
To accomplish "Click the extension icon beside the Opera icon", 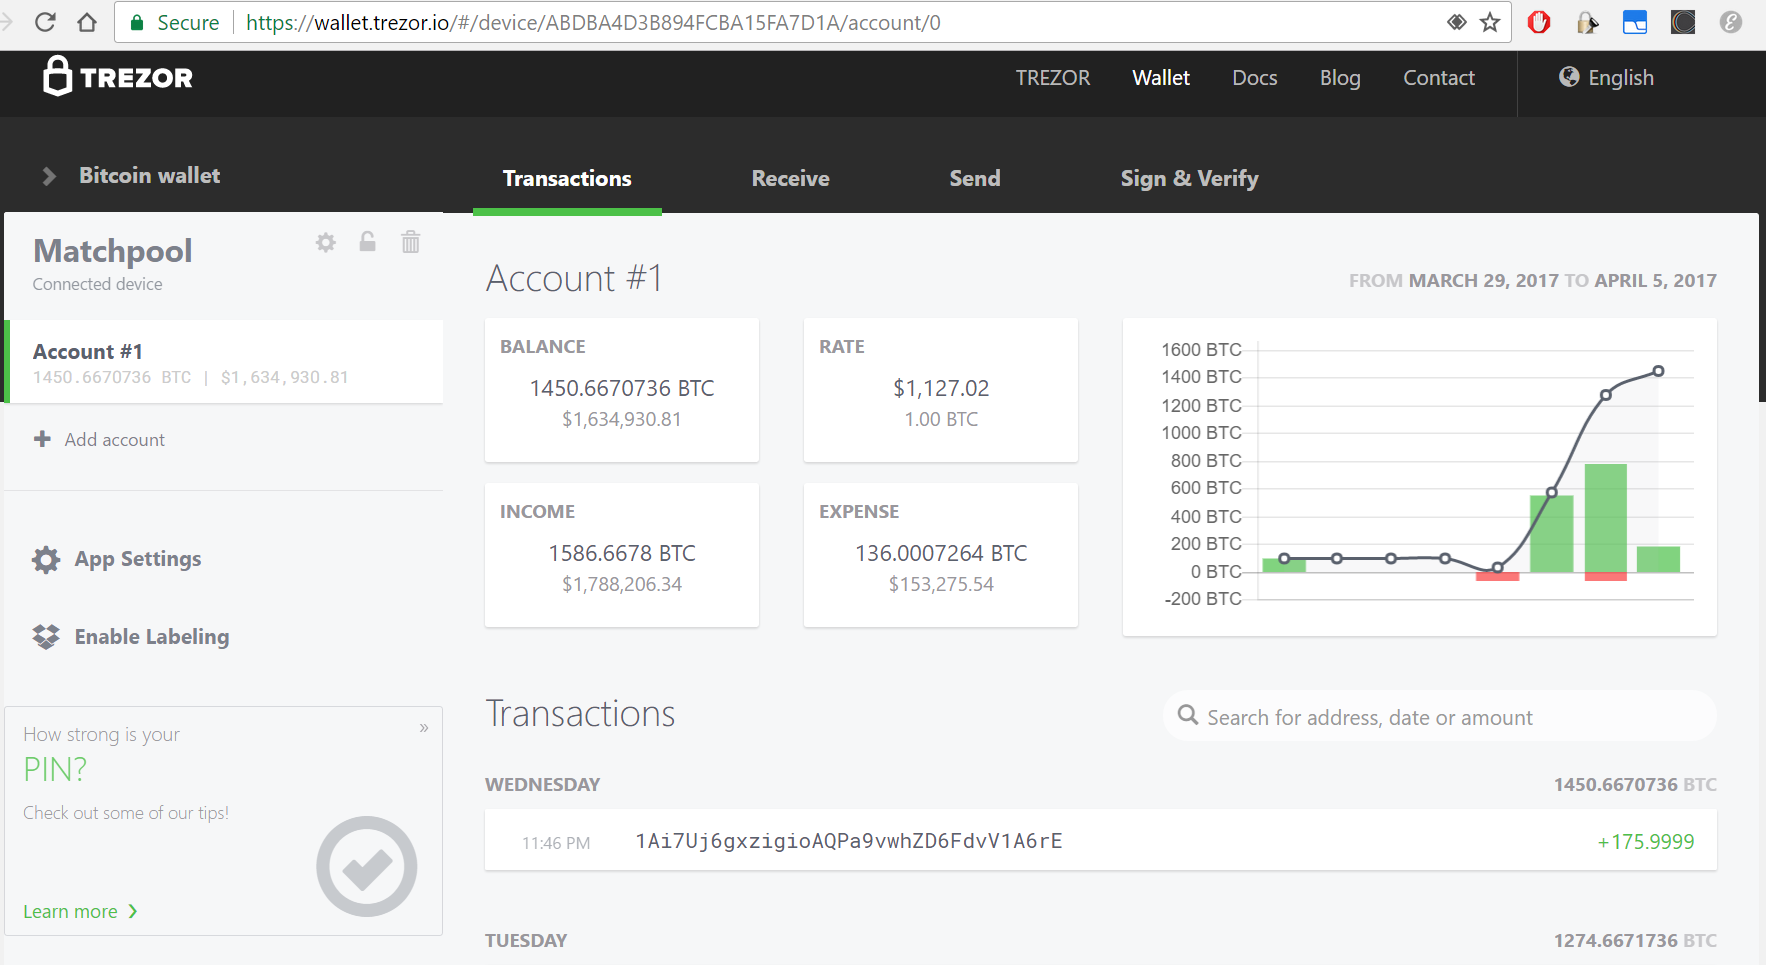I will pos(1587,22).
